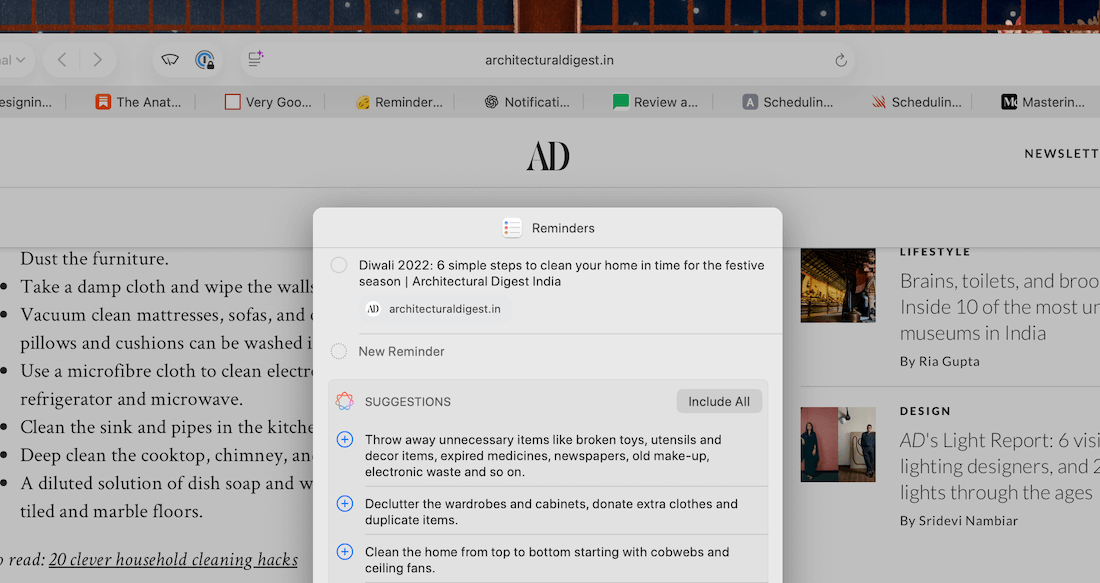
Task: Expand the profile dropdown chevron in toolbar
Action: 21,60
